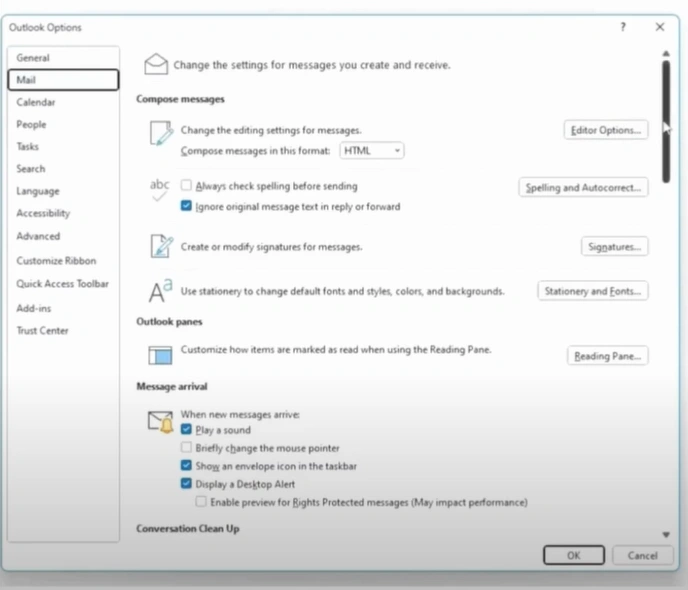The width and height of the screenshot is (688, 590).
Task: Click the 'When new messages arrive:' label
Action: pyautogui.click(x=240, y=415)
